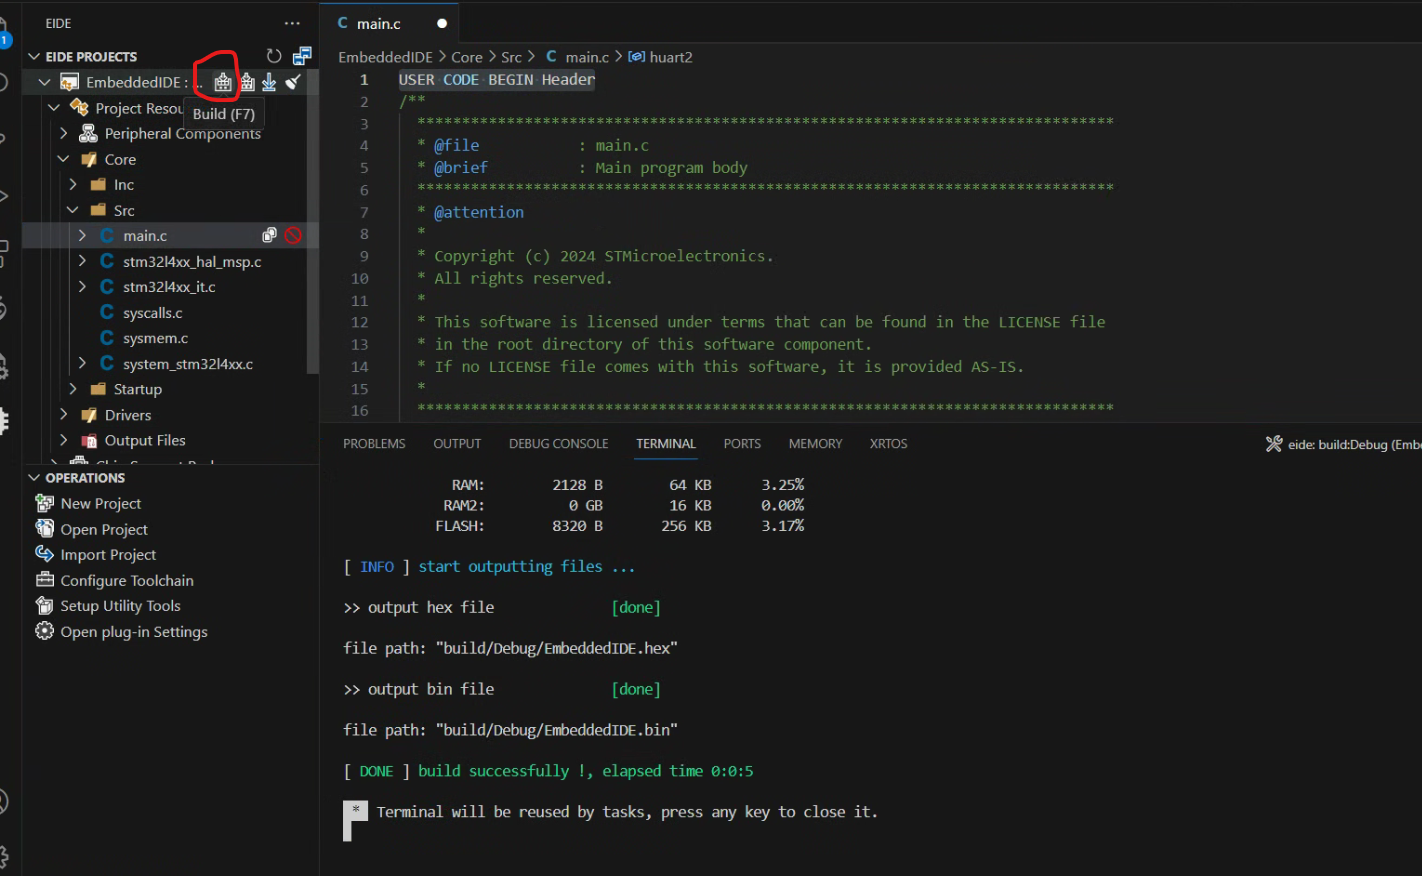Click 'build successfully !' message in terminal
This screenshot has width=1422, height=876.
pyautogui.click(x=502, y=771)
